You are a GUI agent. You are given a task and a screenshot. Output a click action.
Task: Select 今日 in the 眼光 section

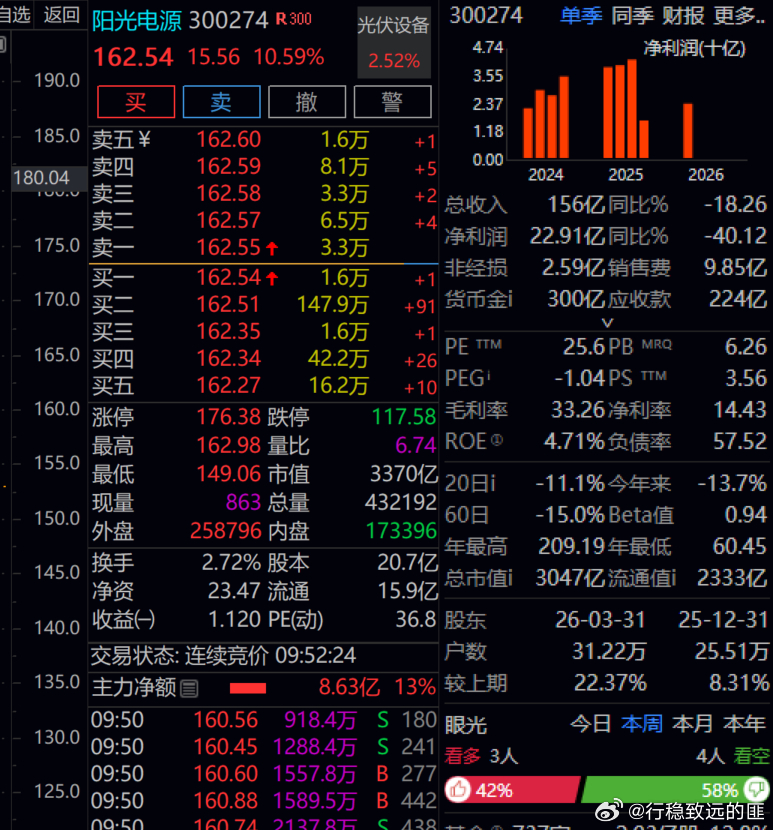[x=591, y=724]
